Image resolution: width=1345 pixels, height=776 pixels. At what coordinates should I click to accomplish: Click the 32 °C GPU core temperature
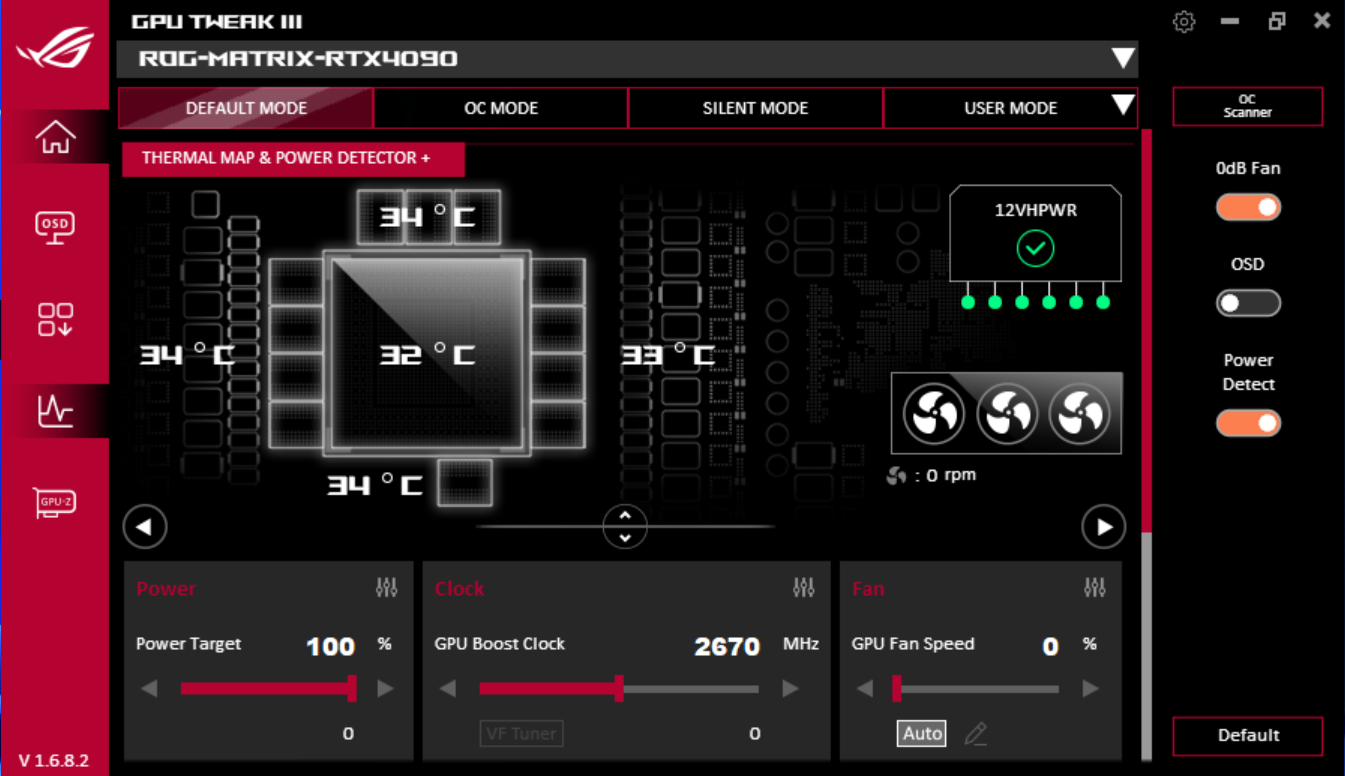pyautogui.click(x=427, y=354)
